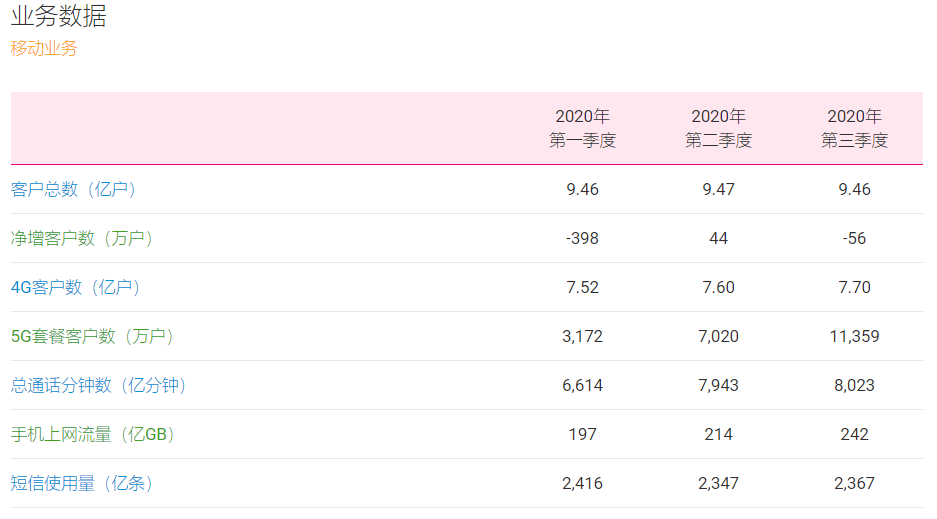Open the 5G套餐客户数（万户）row label

click(x=93, y=336)
